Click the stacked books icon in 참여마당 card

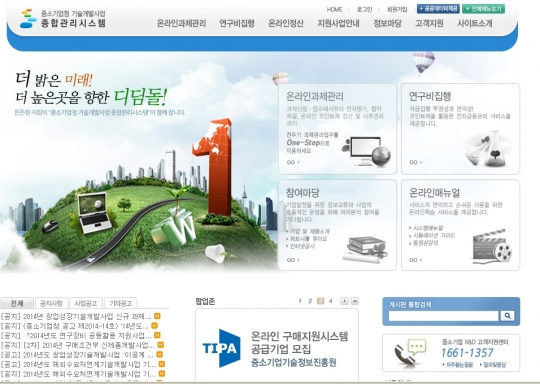(x=366, y=249)
